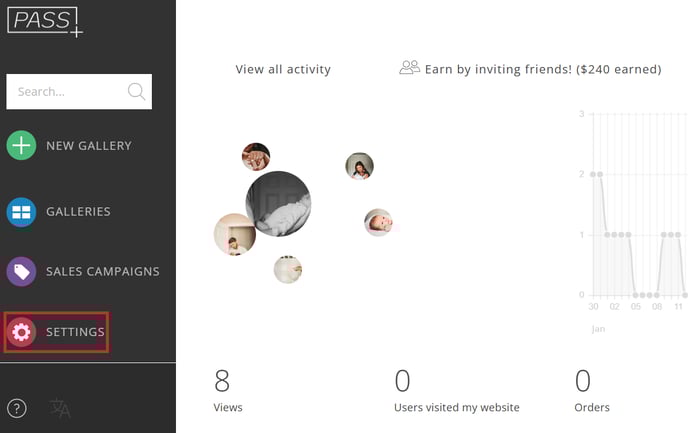Screen dimensions: 688x433
Task: Open the woman portrait circle thumbnail
Action: click(359, 166)
